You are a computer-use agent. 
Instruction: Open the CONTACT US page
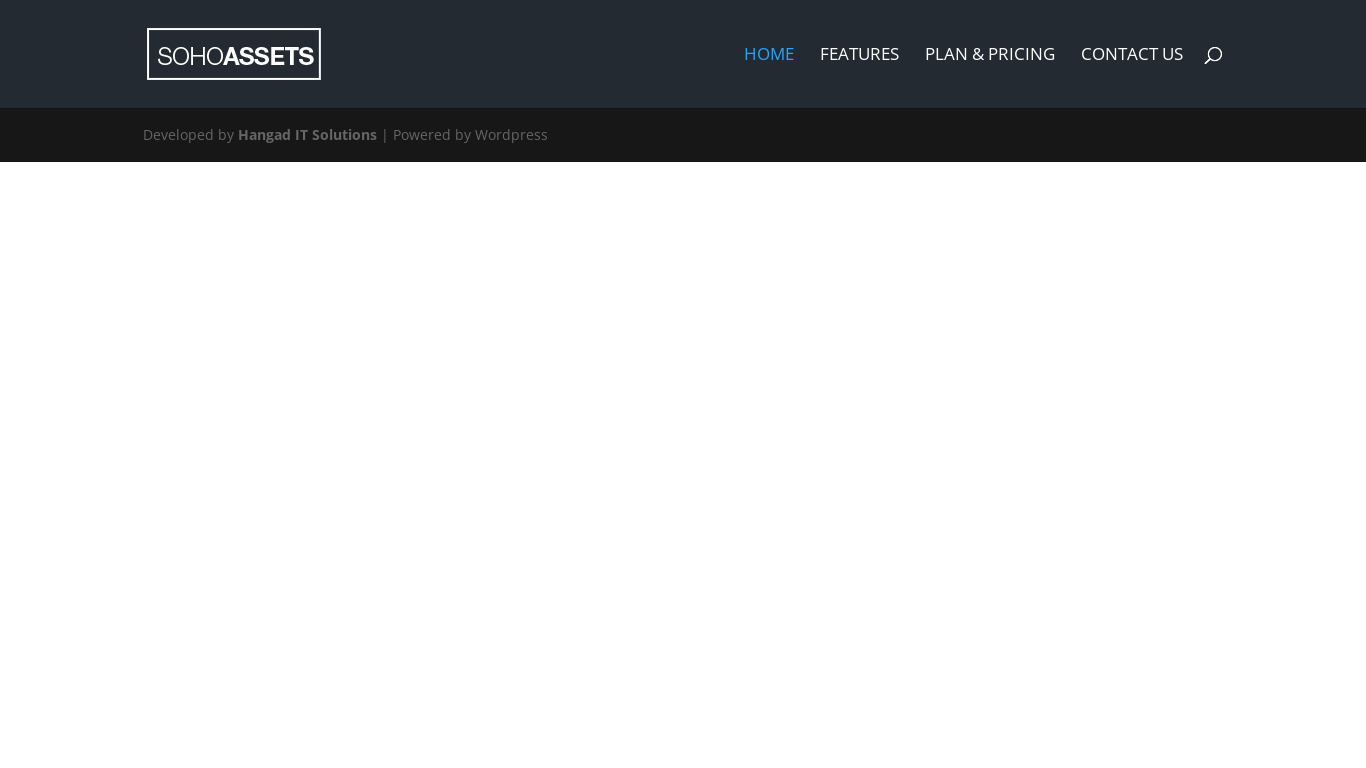coord(1132,54)
